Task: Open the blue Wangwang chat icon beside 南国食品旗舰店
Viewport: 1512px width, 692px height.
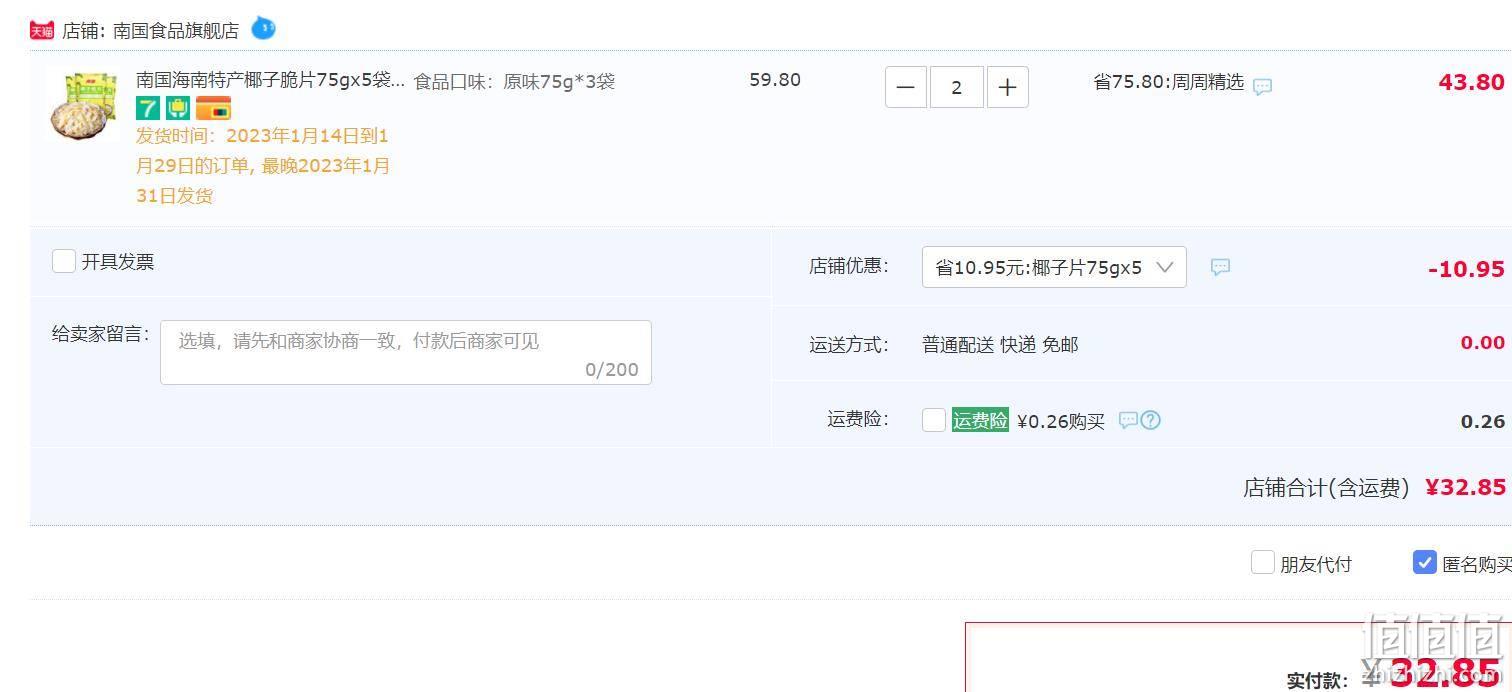Action: 263,28
